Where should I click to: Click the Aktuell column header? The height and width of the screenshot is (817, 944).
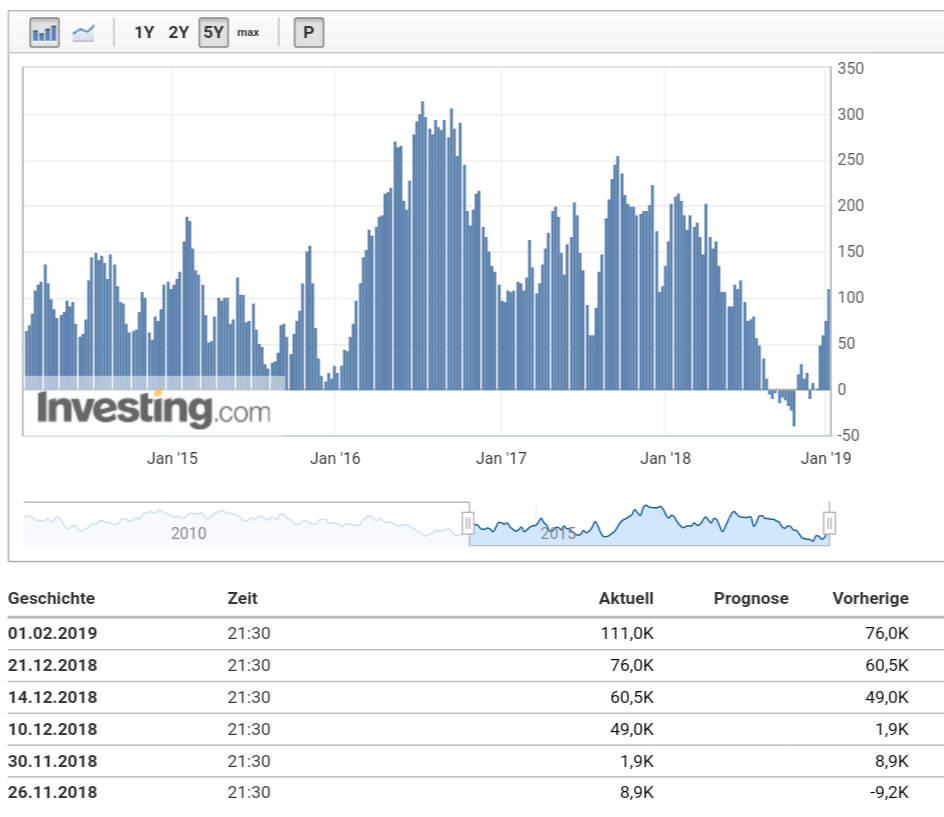tap(626, 599)
